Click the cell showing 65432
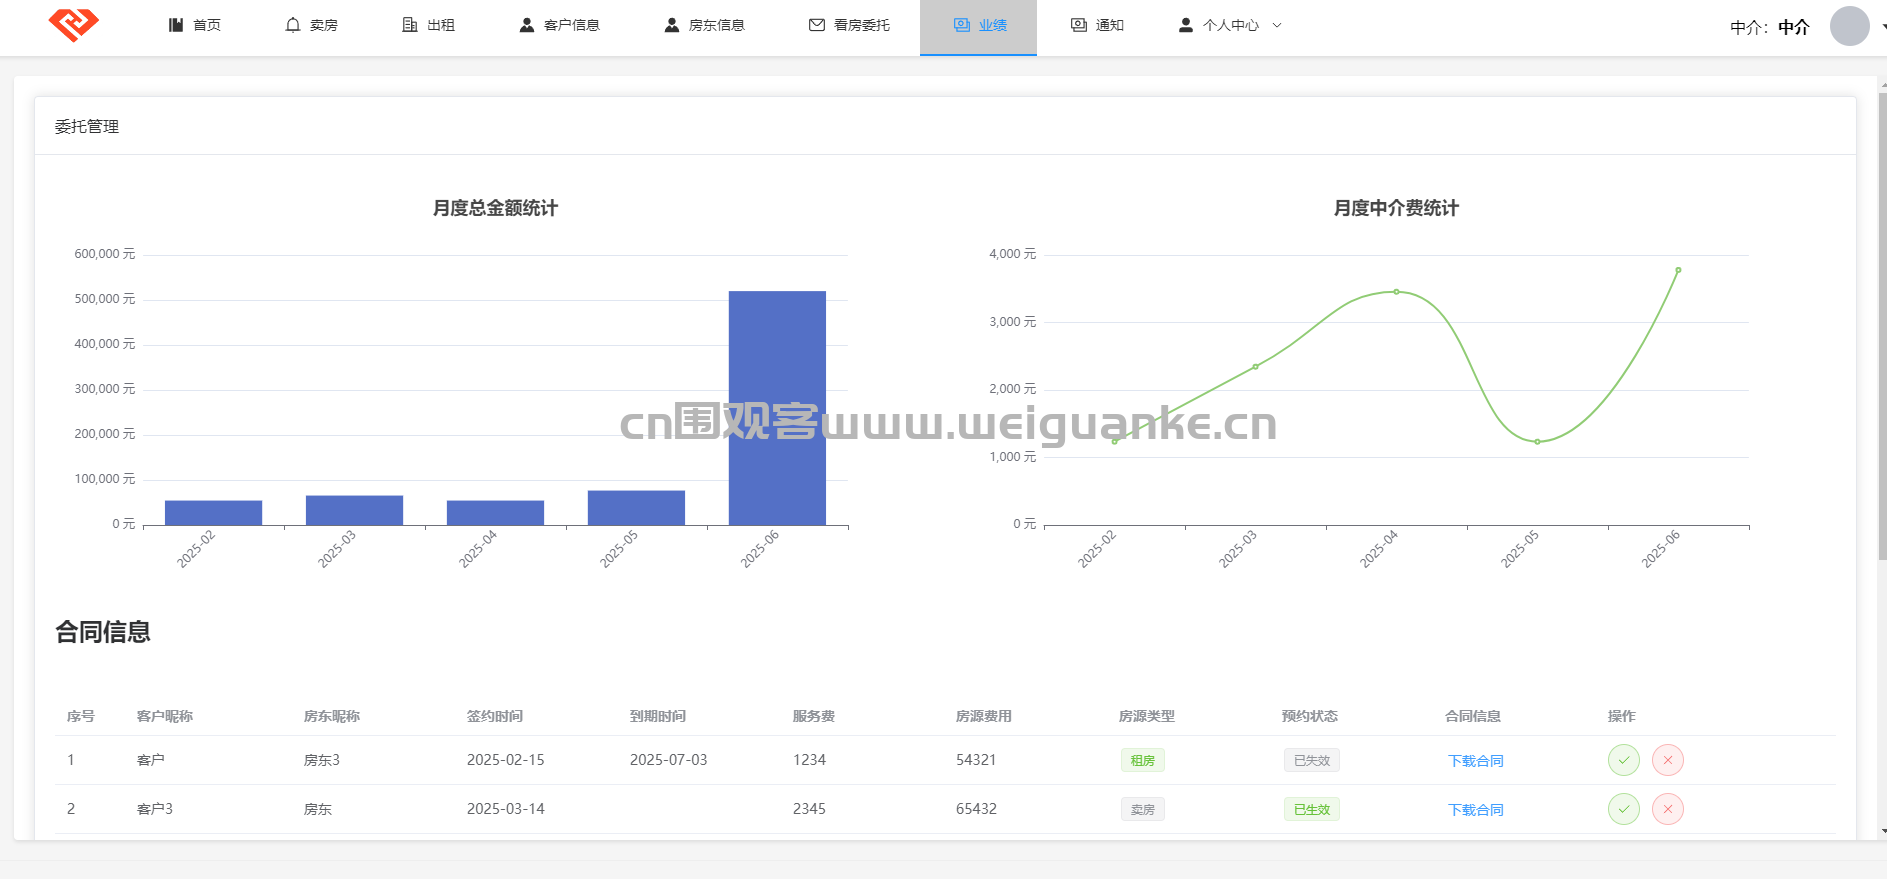 976,809
